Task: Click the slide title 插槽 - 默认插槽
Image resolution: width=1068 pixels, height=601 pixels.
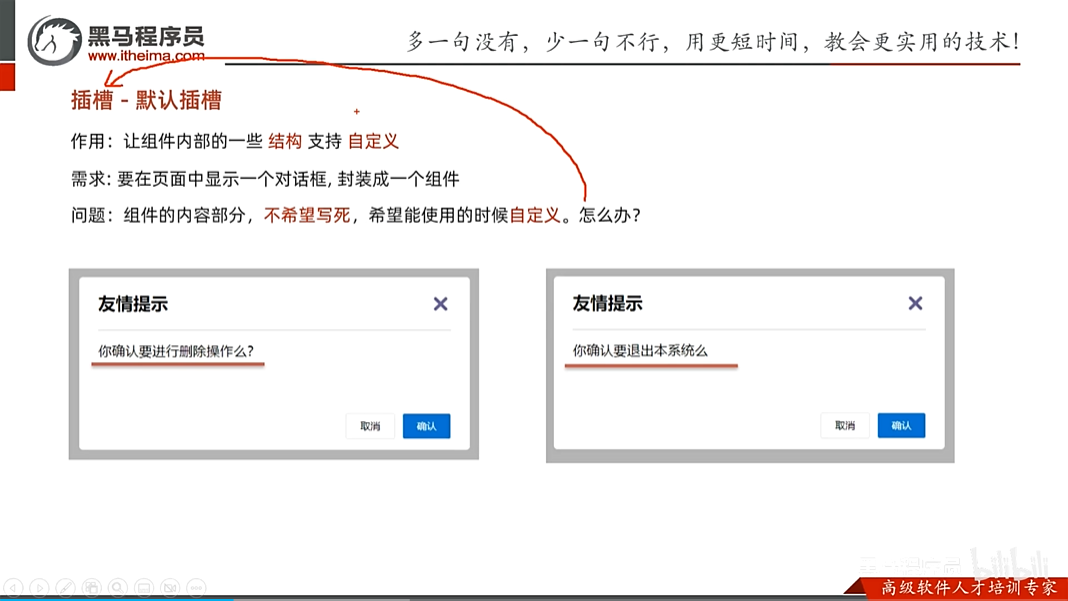Action: point(147,100)
